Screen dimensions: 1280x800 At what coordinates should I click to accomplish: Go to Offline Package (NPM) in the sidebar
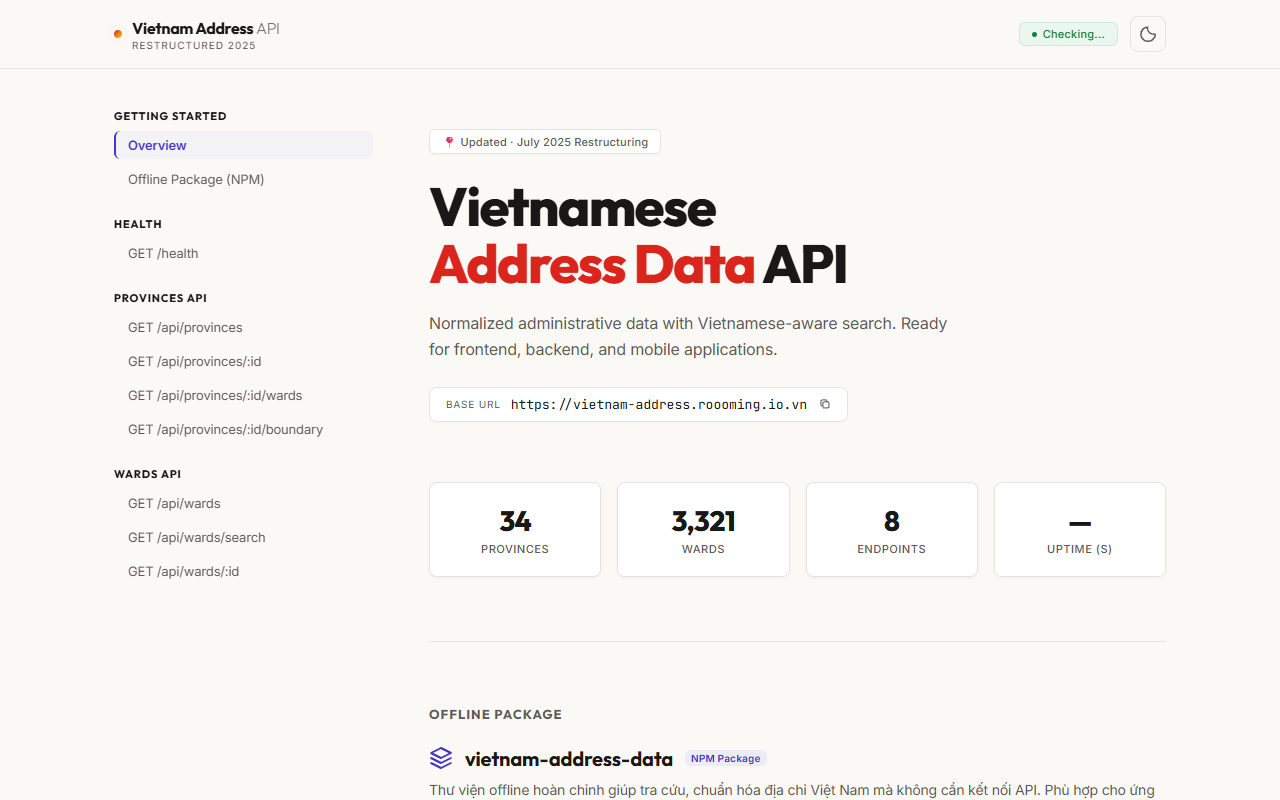pyautogui.click(x=243, y=179)
